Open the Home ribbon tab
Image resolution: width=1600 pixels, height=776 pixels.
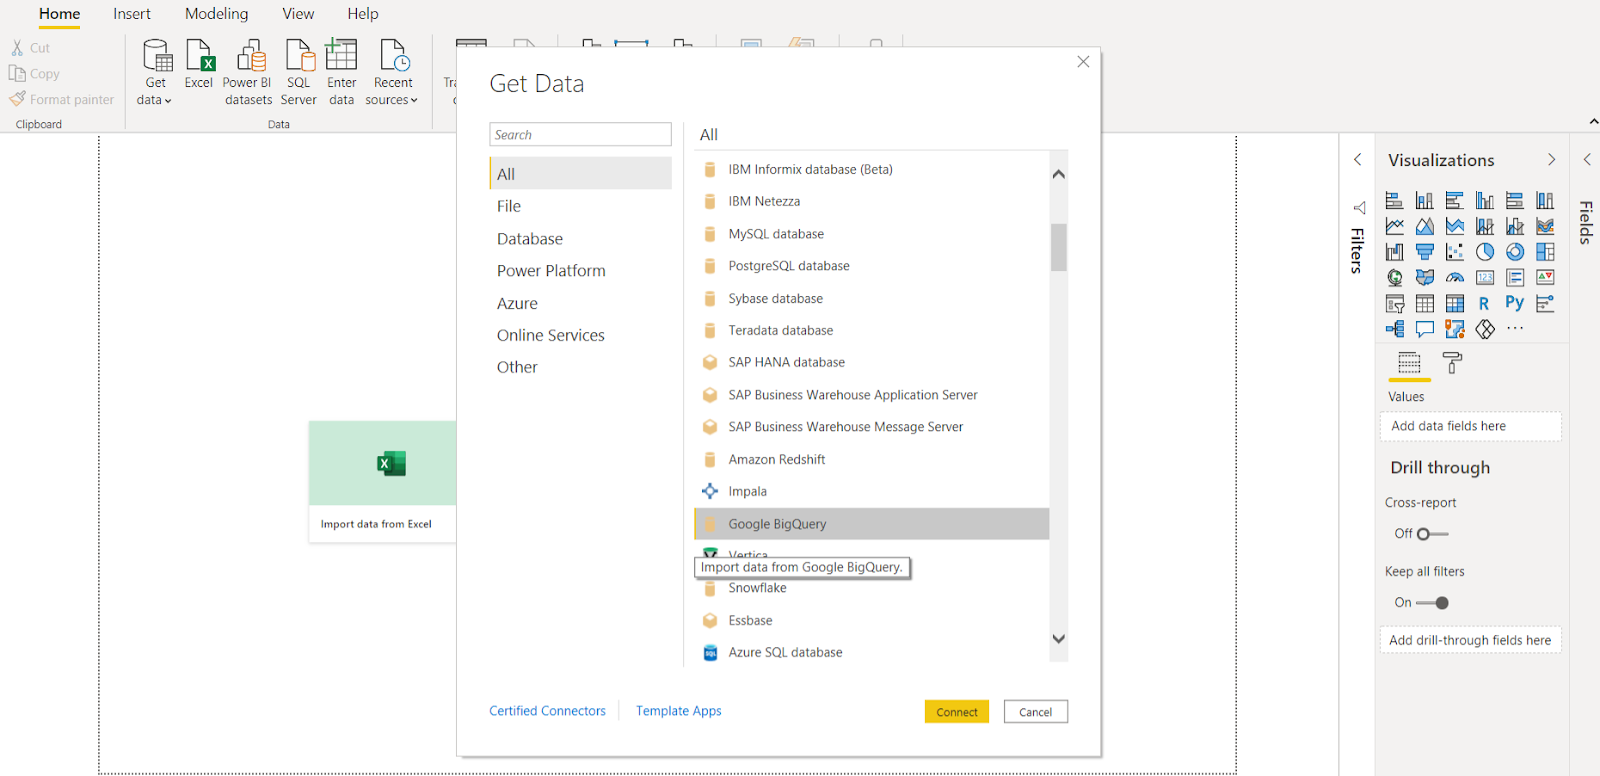(x=60, y=14)
